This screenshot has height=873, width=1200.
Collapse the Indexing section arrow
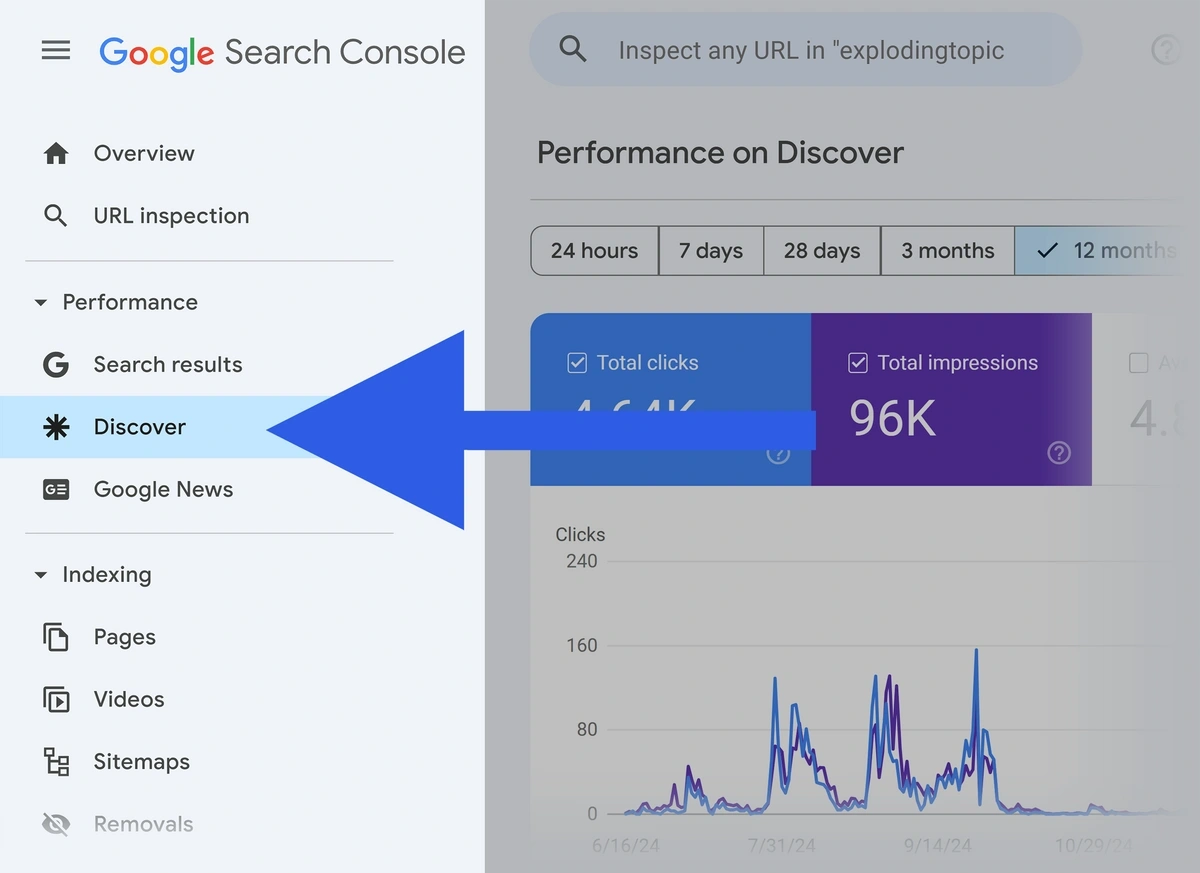[40, 575]
